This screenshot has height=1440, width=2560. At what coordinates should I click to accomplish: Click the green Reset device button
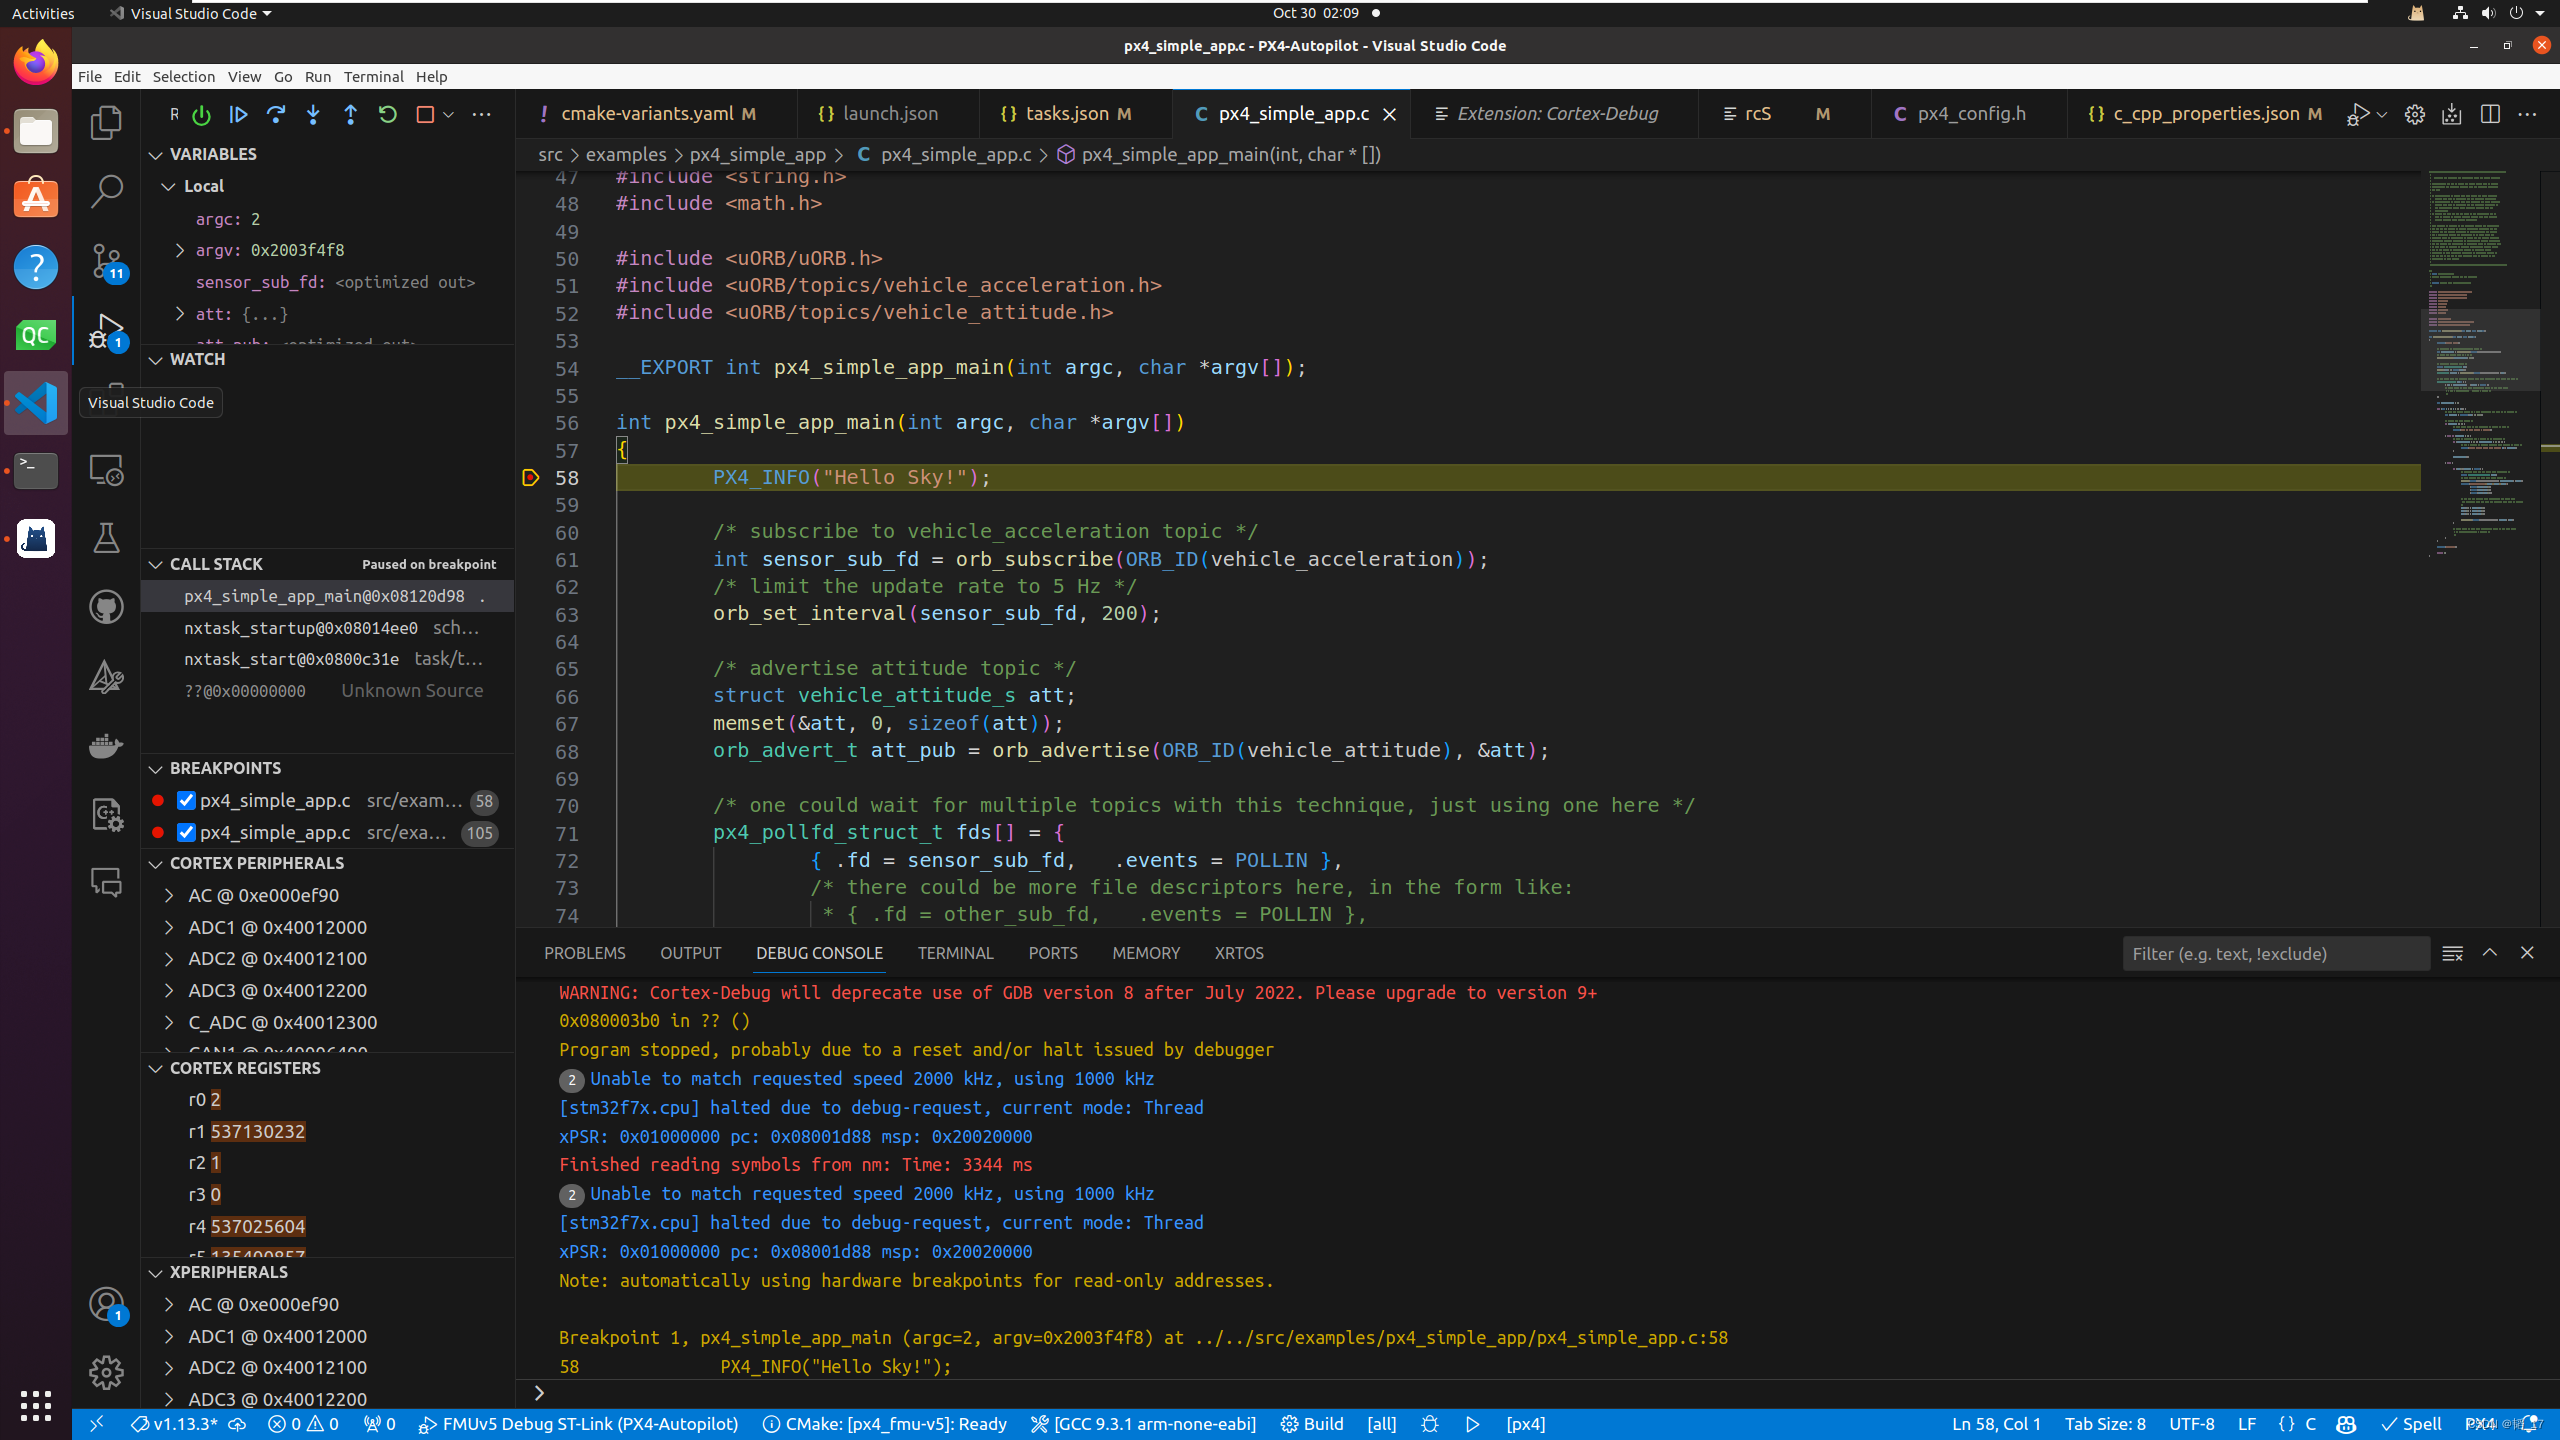pyautogui.click(x=201, y=115)
